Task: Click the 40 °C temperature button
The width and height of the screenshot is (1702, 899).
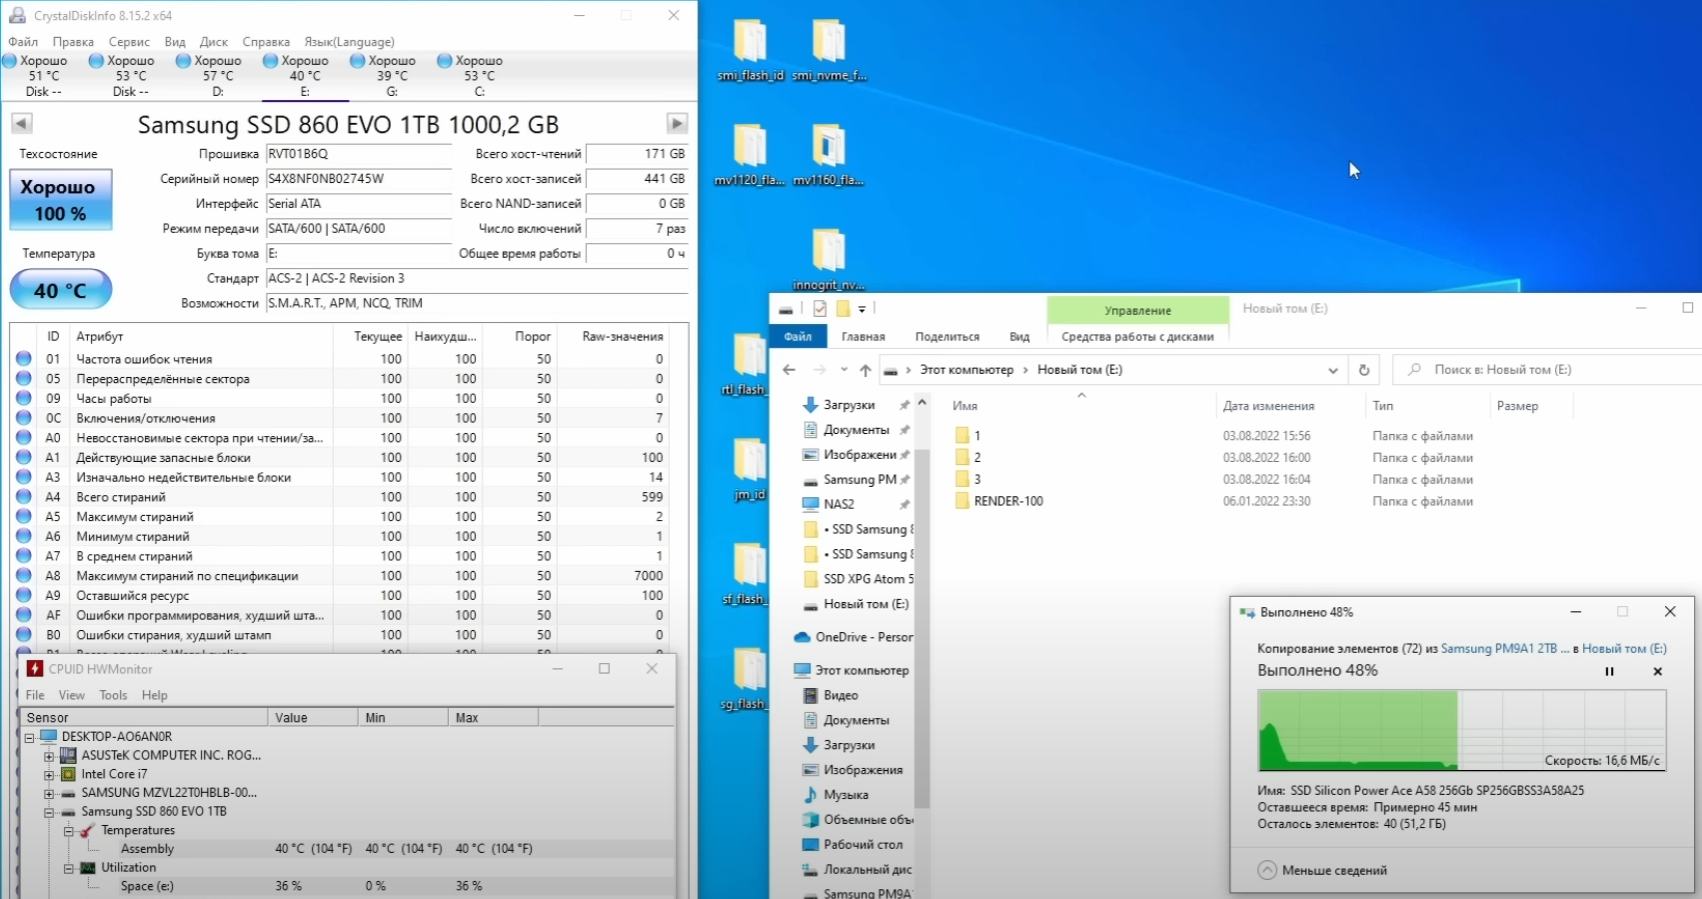Action: (x=61, y=290)
